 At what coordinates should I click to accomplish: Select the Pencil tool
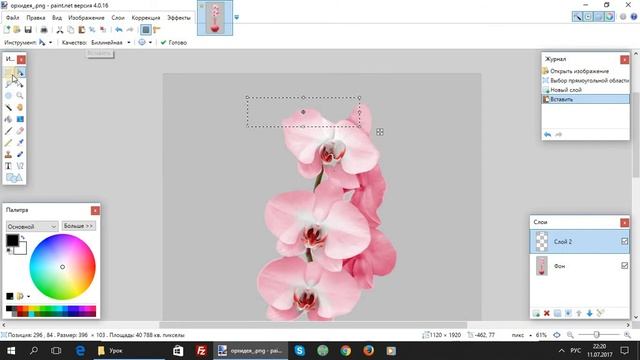9,142
